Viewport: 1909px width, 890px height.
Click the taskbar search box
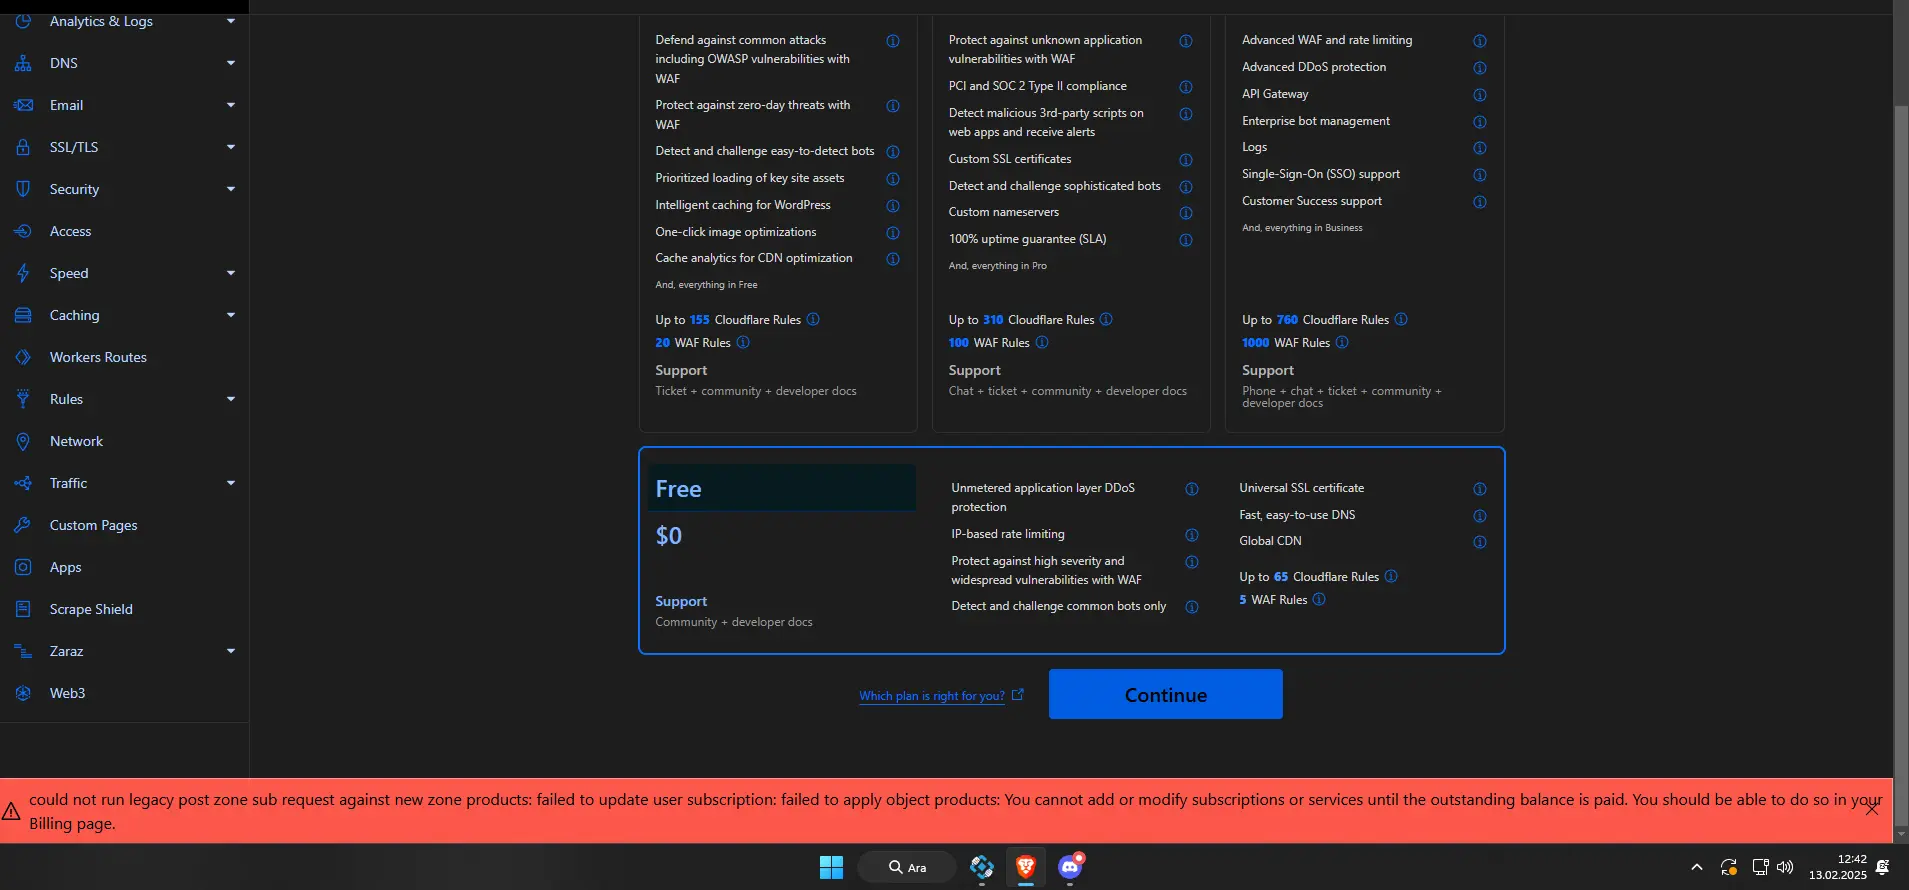point(907,867)
